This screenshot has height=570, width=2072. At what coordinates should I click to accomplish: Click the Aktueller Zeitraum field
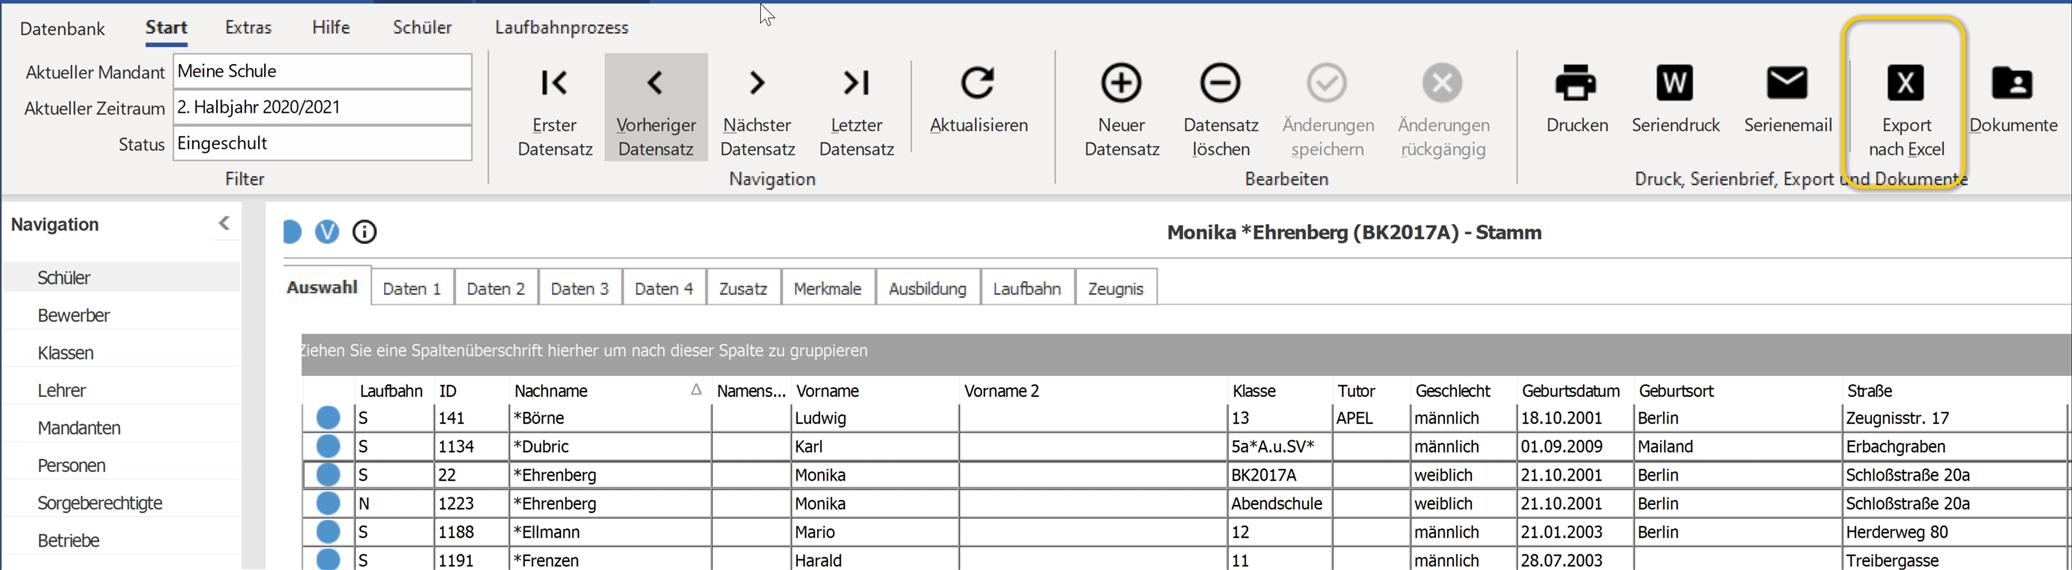(322, 107)
